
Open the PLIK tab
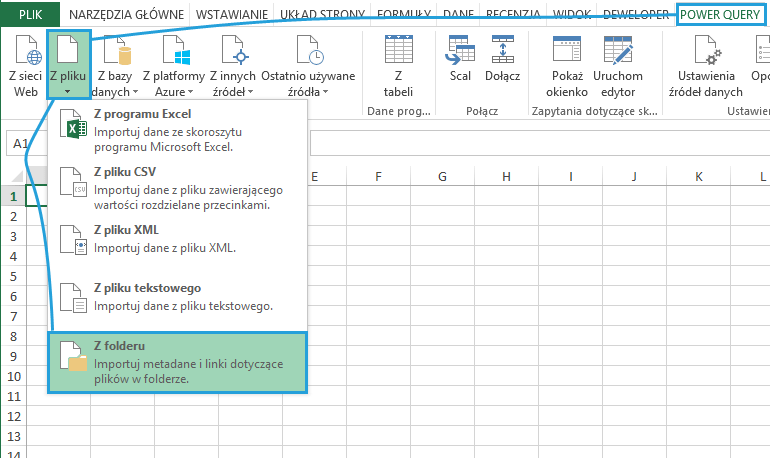pos(30,14)
